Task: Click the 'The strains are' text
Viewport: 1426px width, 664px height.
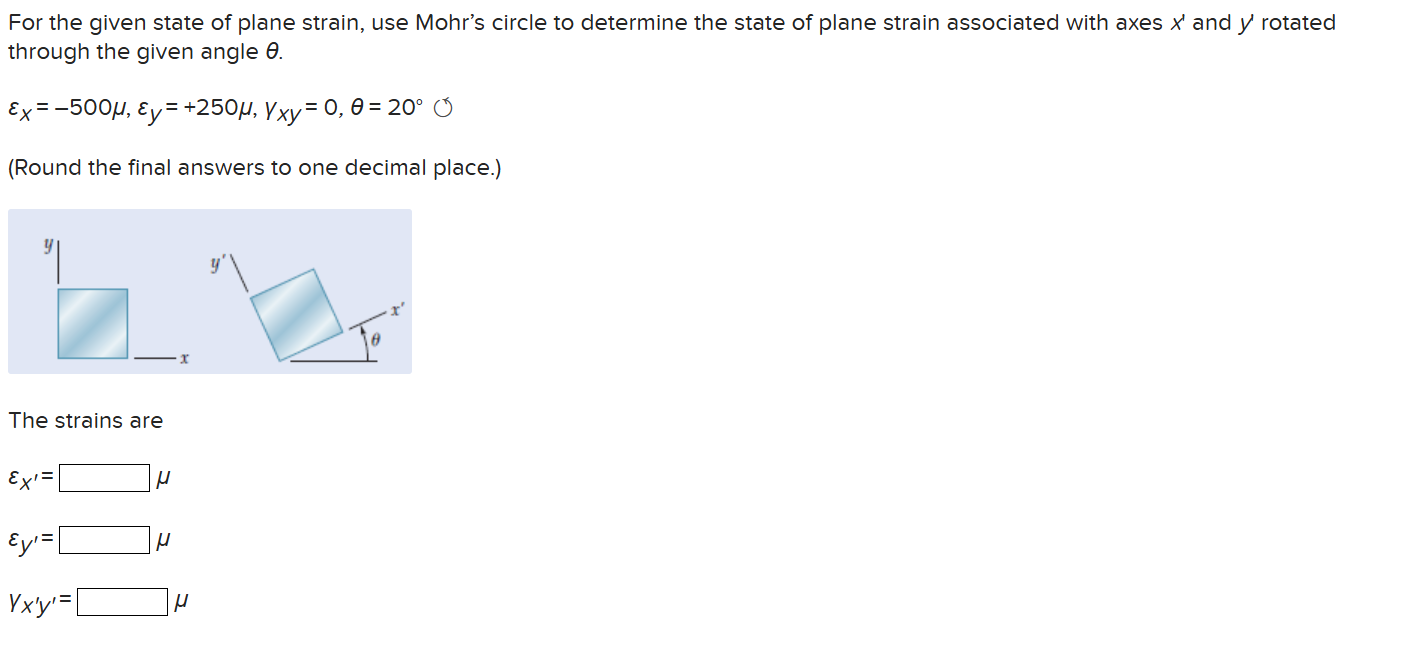Action: 86,421
